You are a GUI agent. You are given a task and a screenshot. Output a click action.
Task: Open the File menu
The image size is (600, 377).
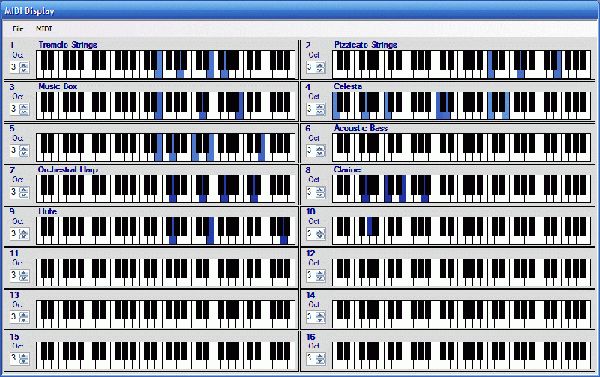point(18,29)
